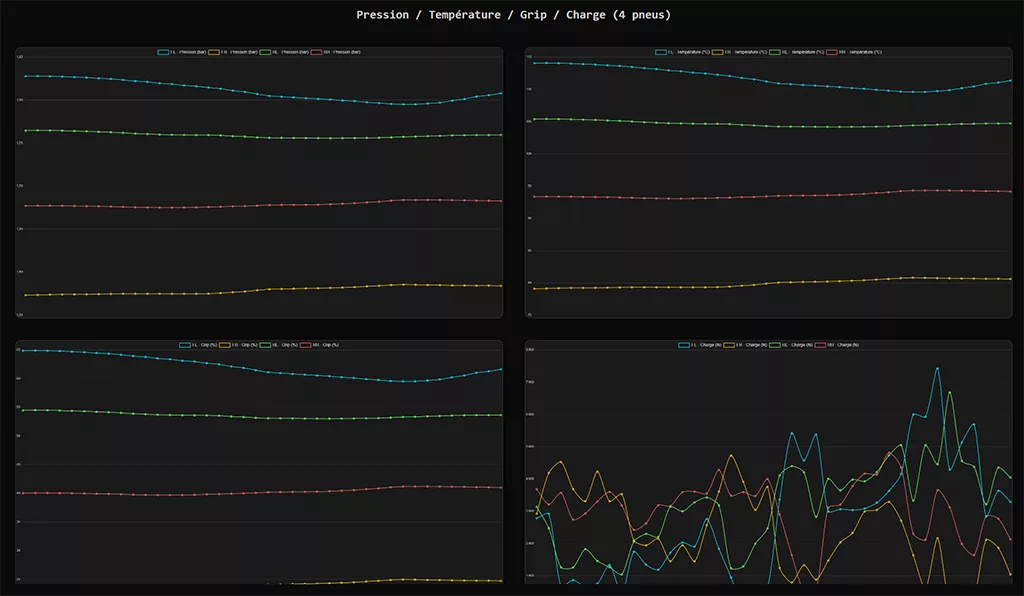Click the yellow FR Grip legend swatch
The image size is (1024, 596).
(224, 344)
